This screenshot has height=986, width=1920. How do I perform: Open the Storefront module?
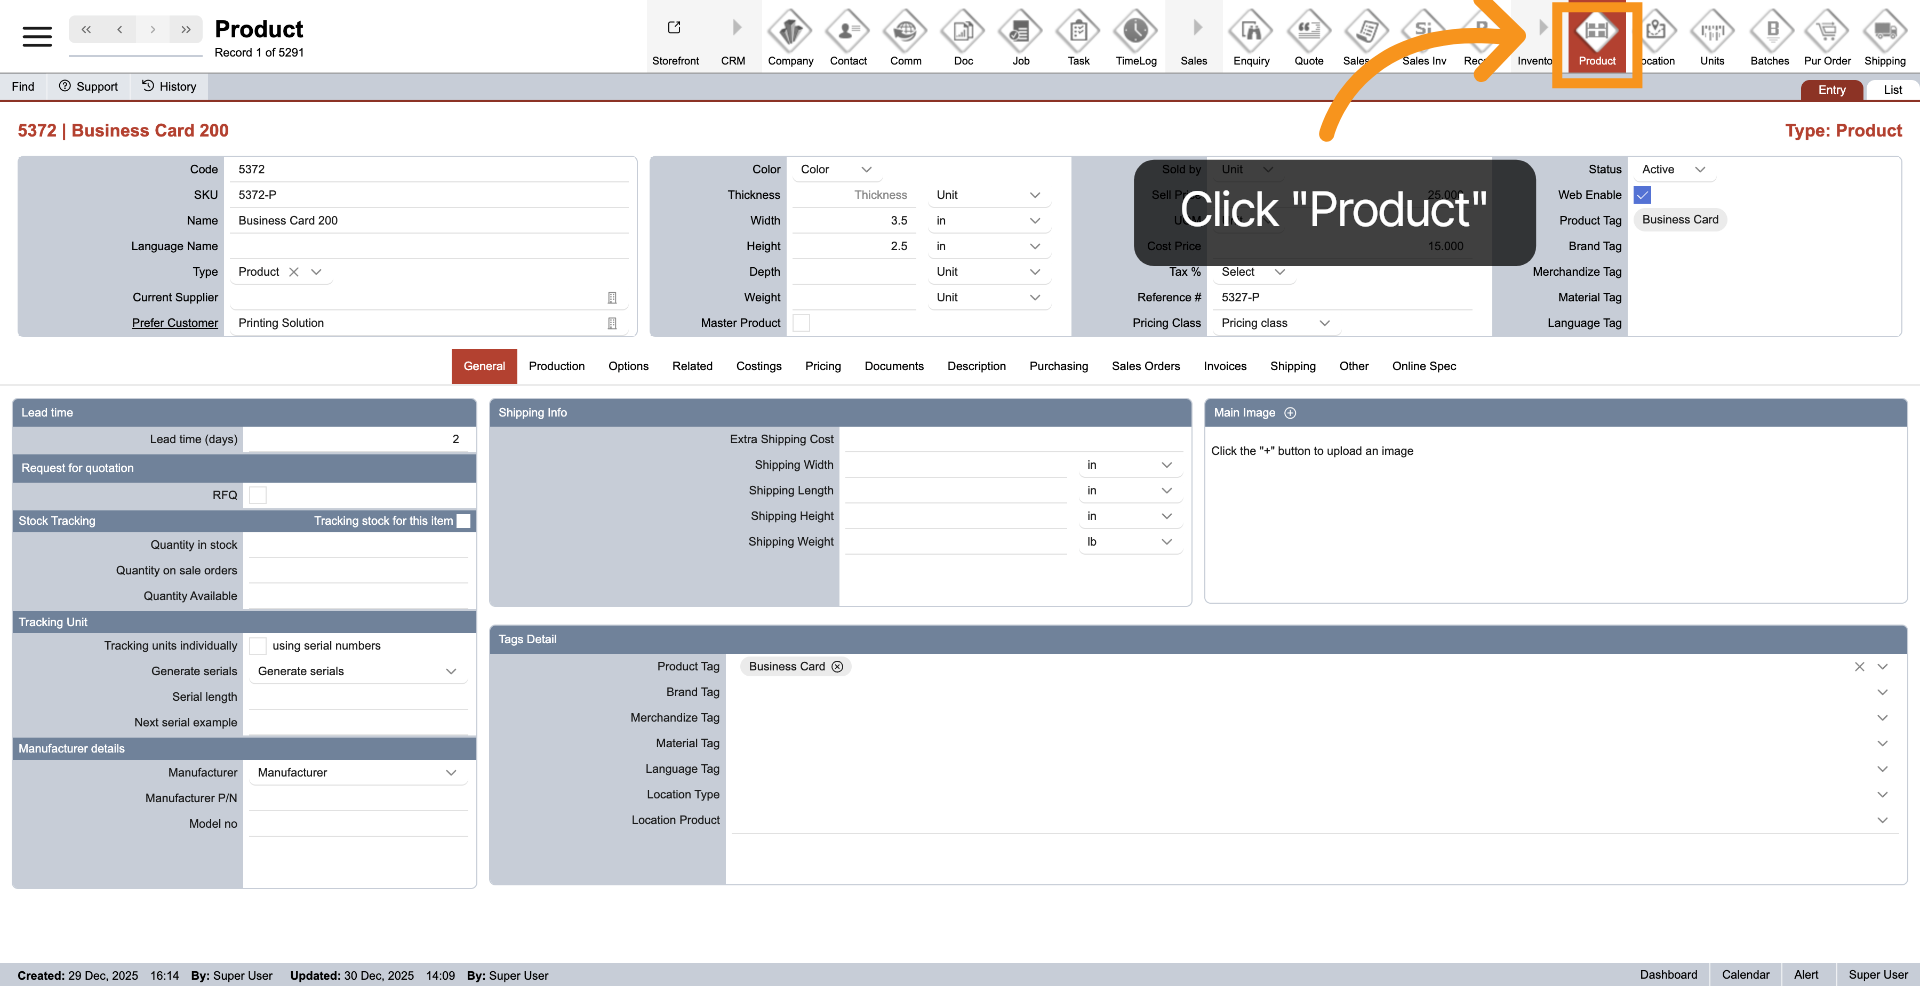(675, 36)
